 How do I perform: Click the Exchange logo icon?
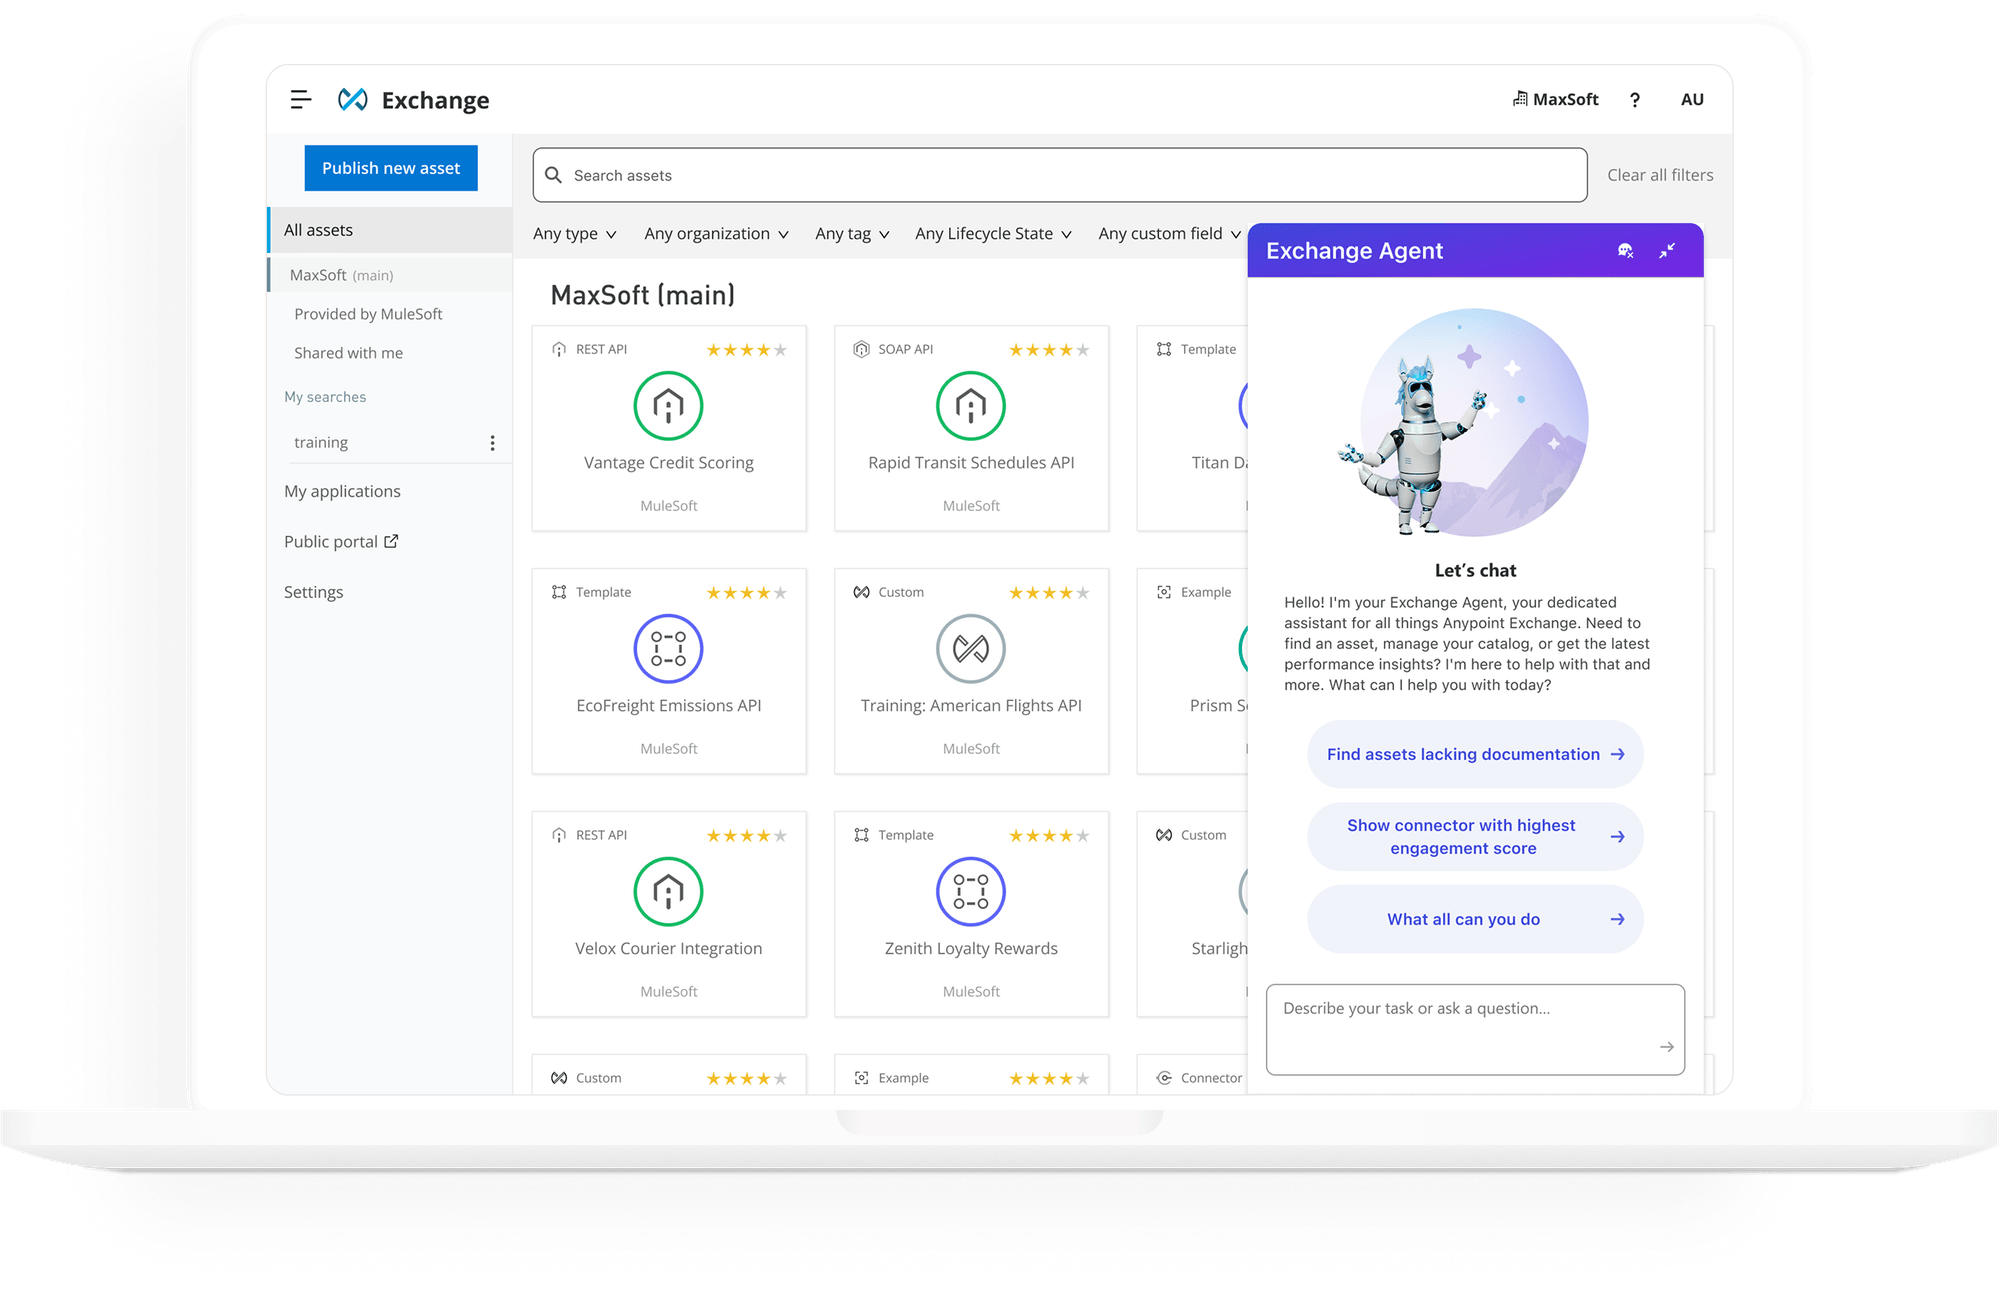tap(353, 99)
